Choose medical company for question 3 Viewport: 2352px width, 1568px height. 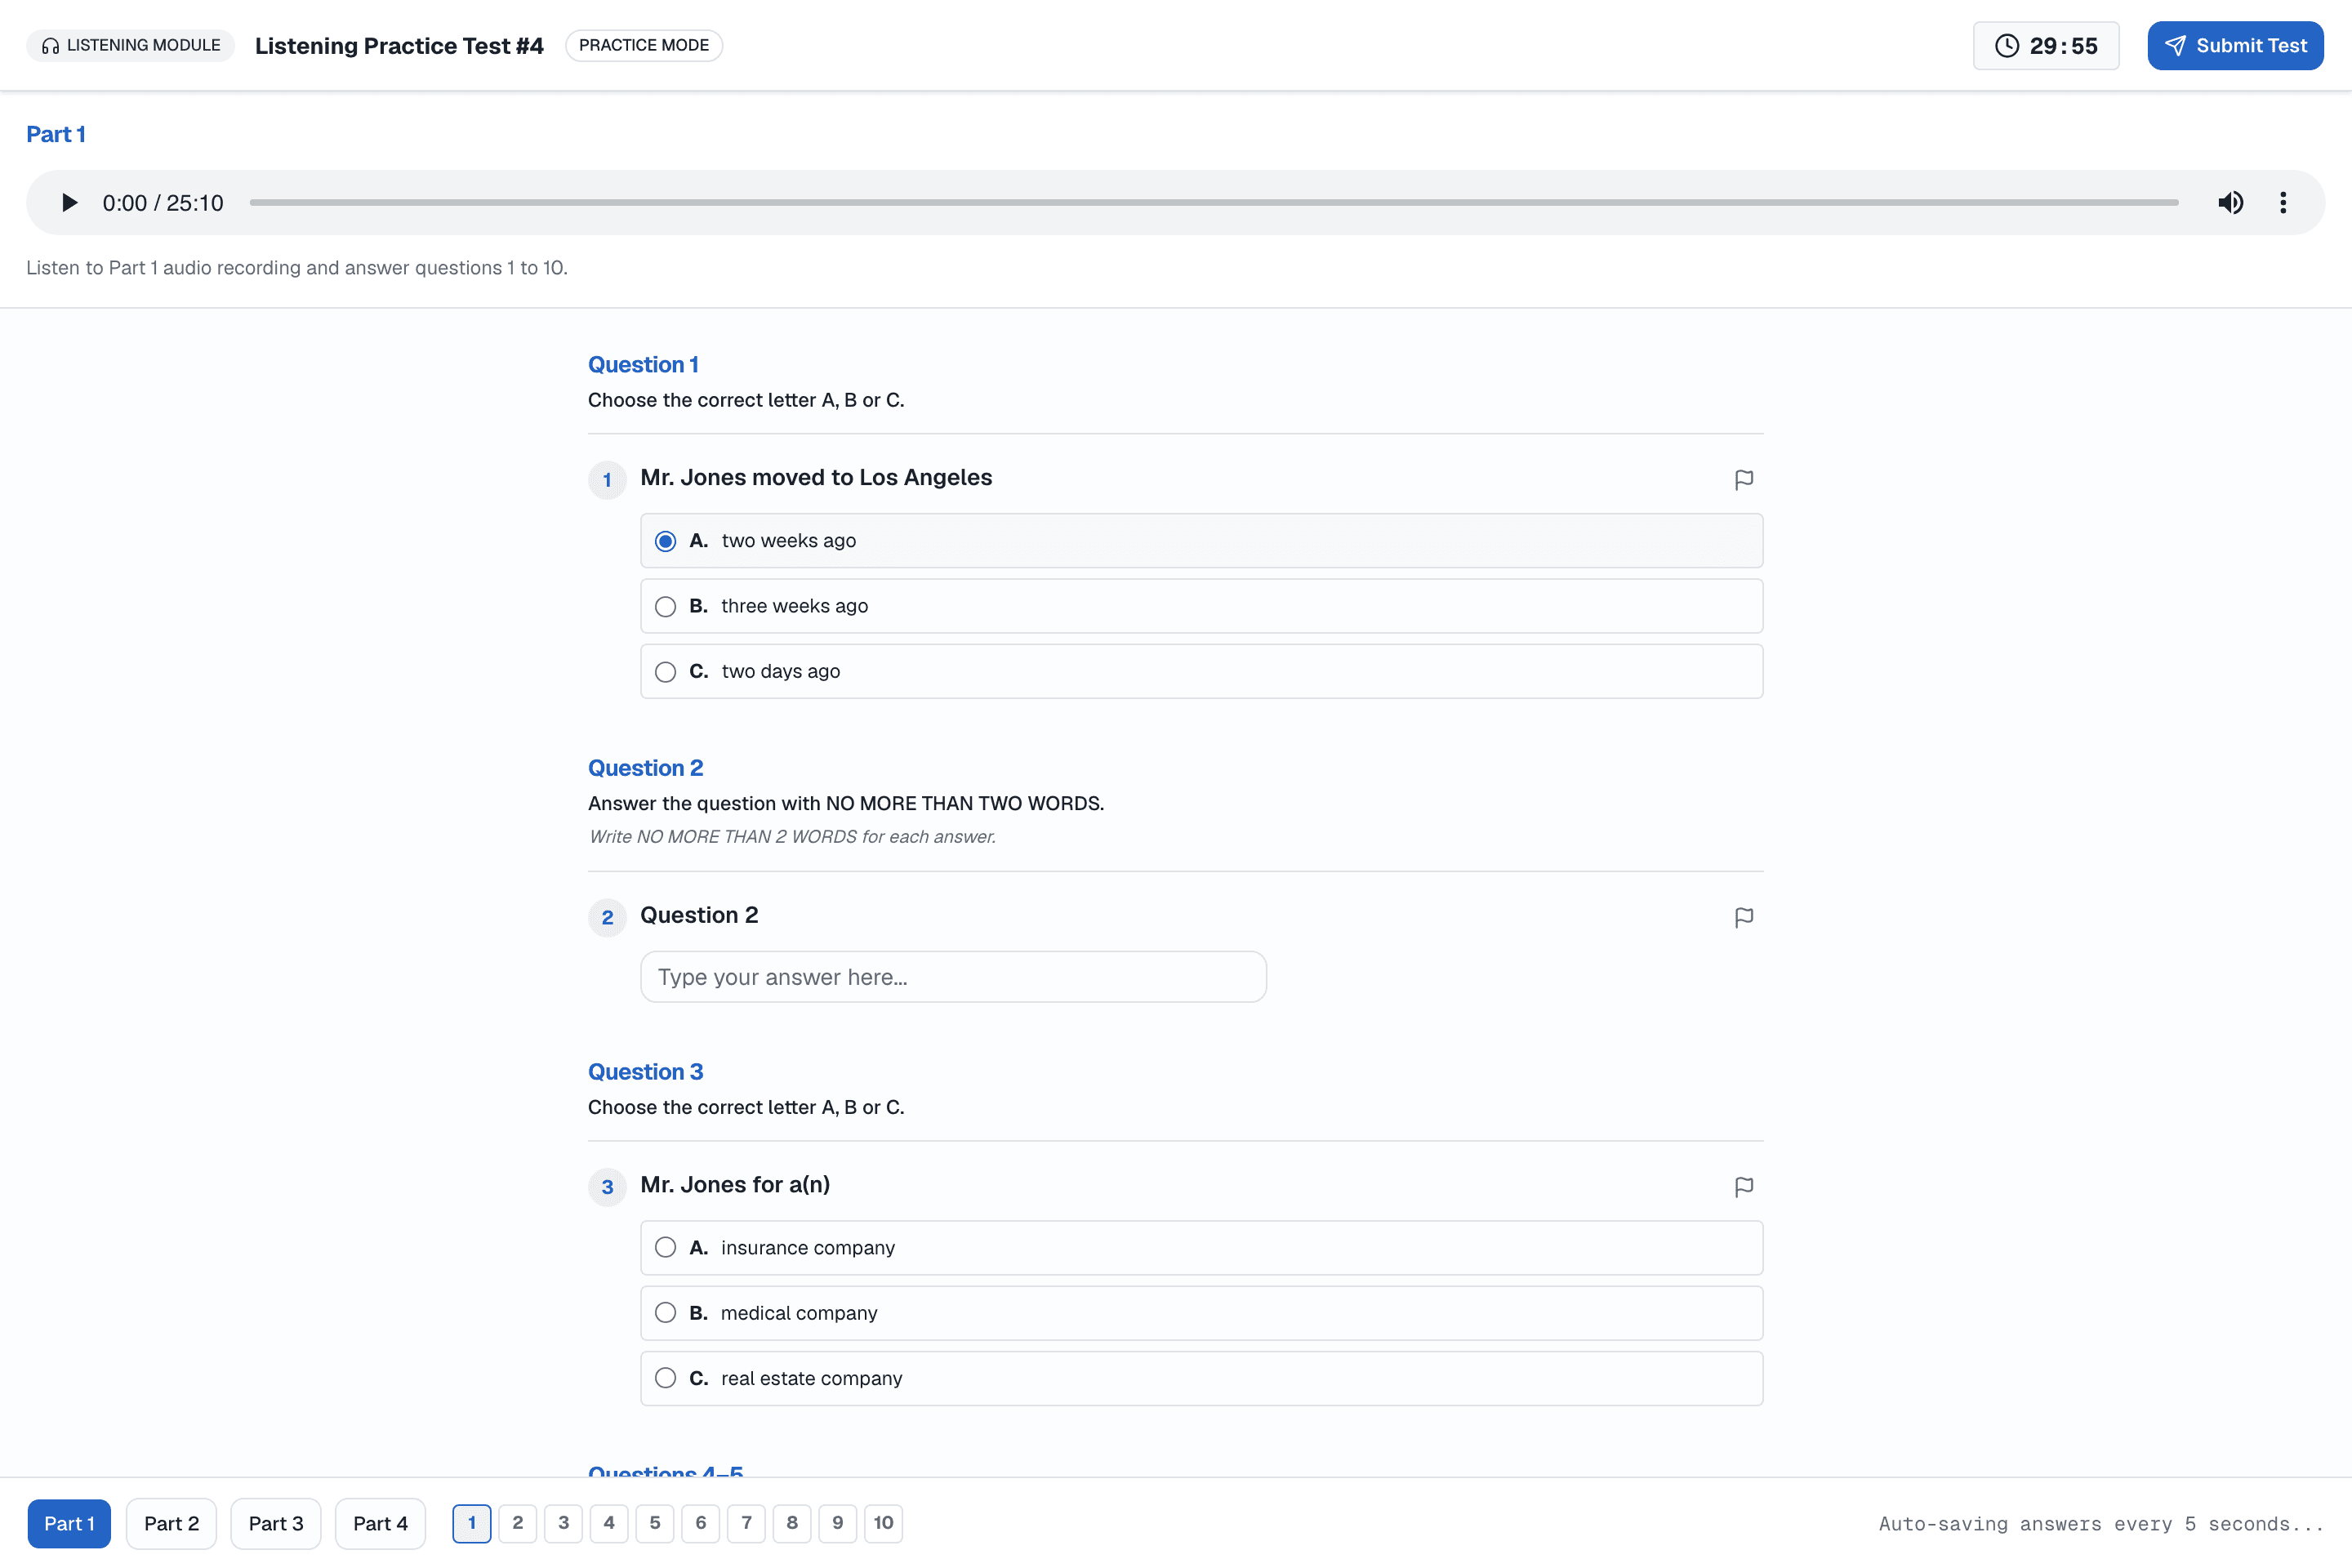coord(1201,1313)
